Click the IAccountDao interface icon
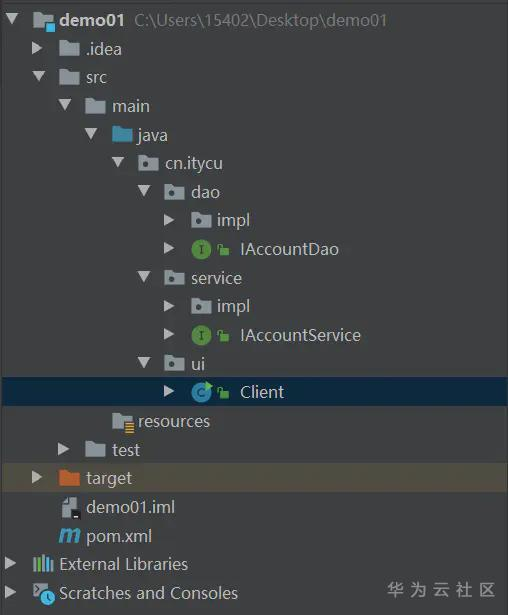The width and height of the screenshot is (508, 615). coord(201,249)
